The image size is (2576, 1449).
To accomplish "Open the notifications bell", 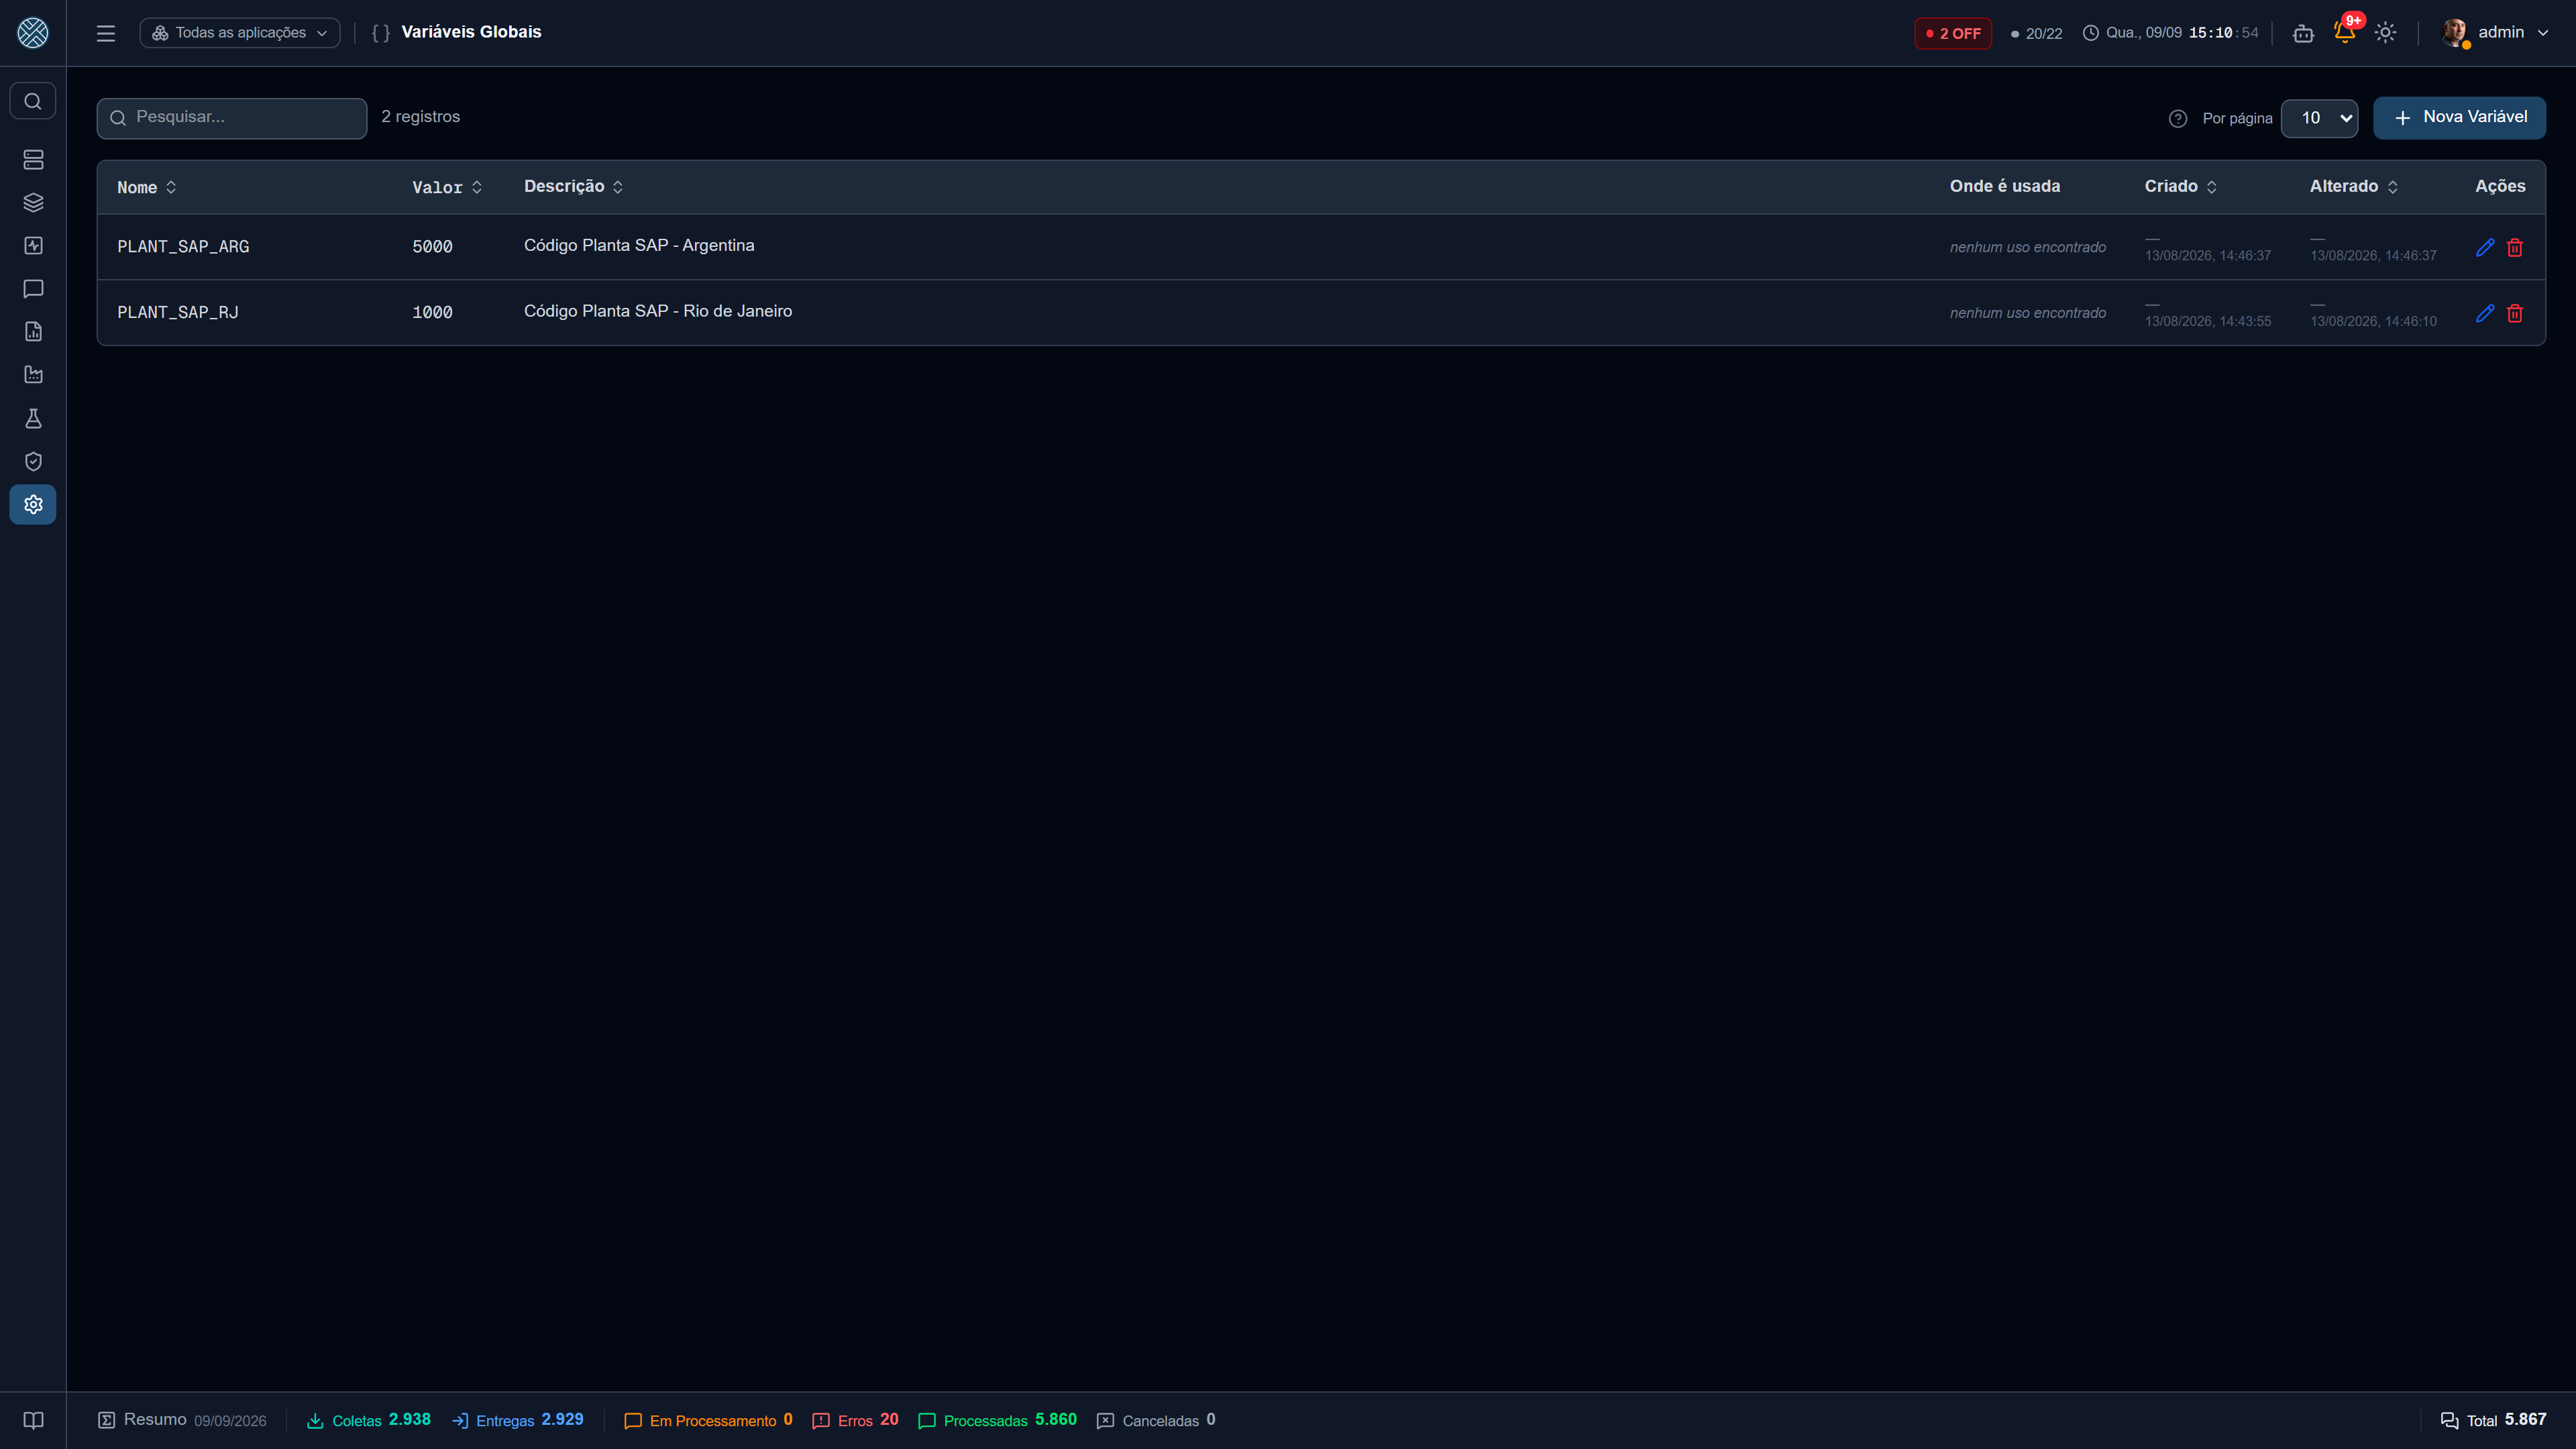I will pyautogui.click(x=2344, y=32).
